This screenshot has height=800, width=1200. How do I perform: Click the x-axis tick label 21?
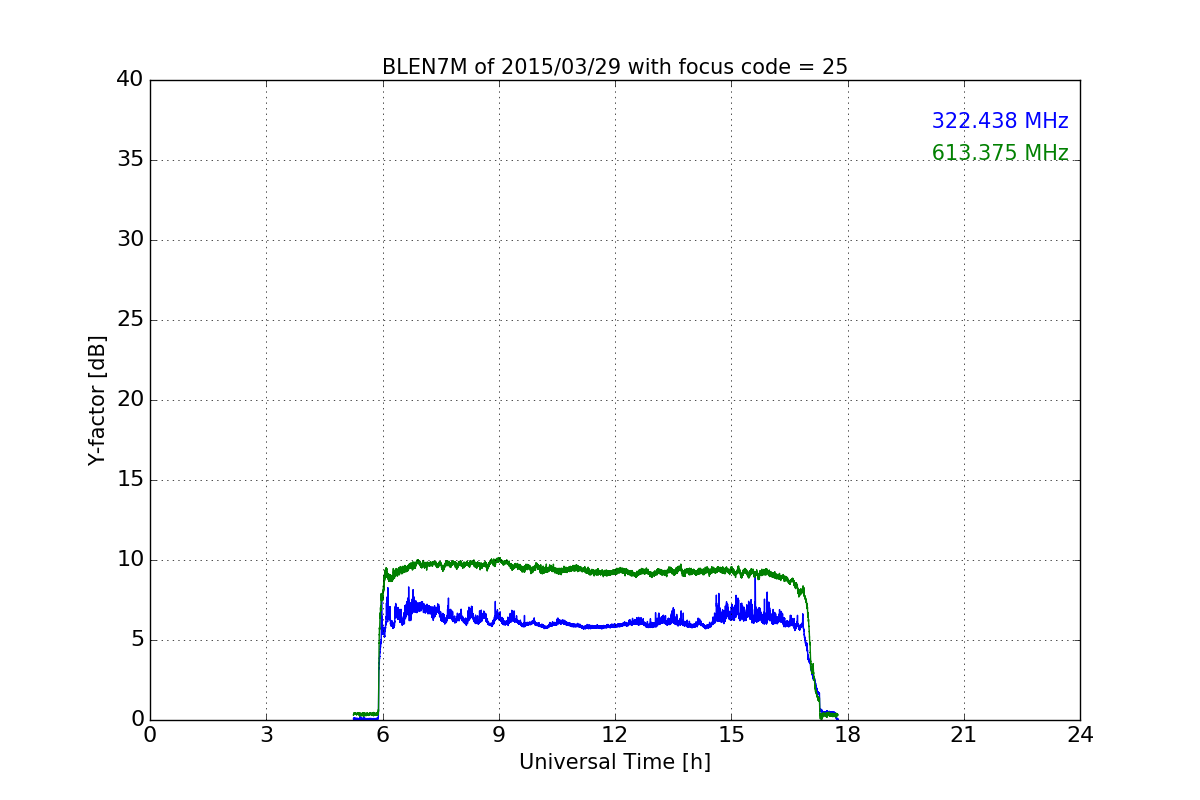tap(964, 734)
